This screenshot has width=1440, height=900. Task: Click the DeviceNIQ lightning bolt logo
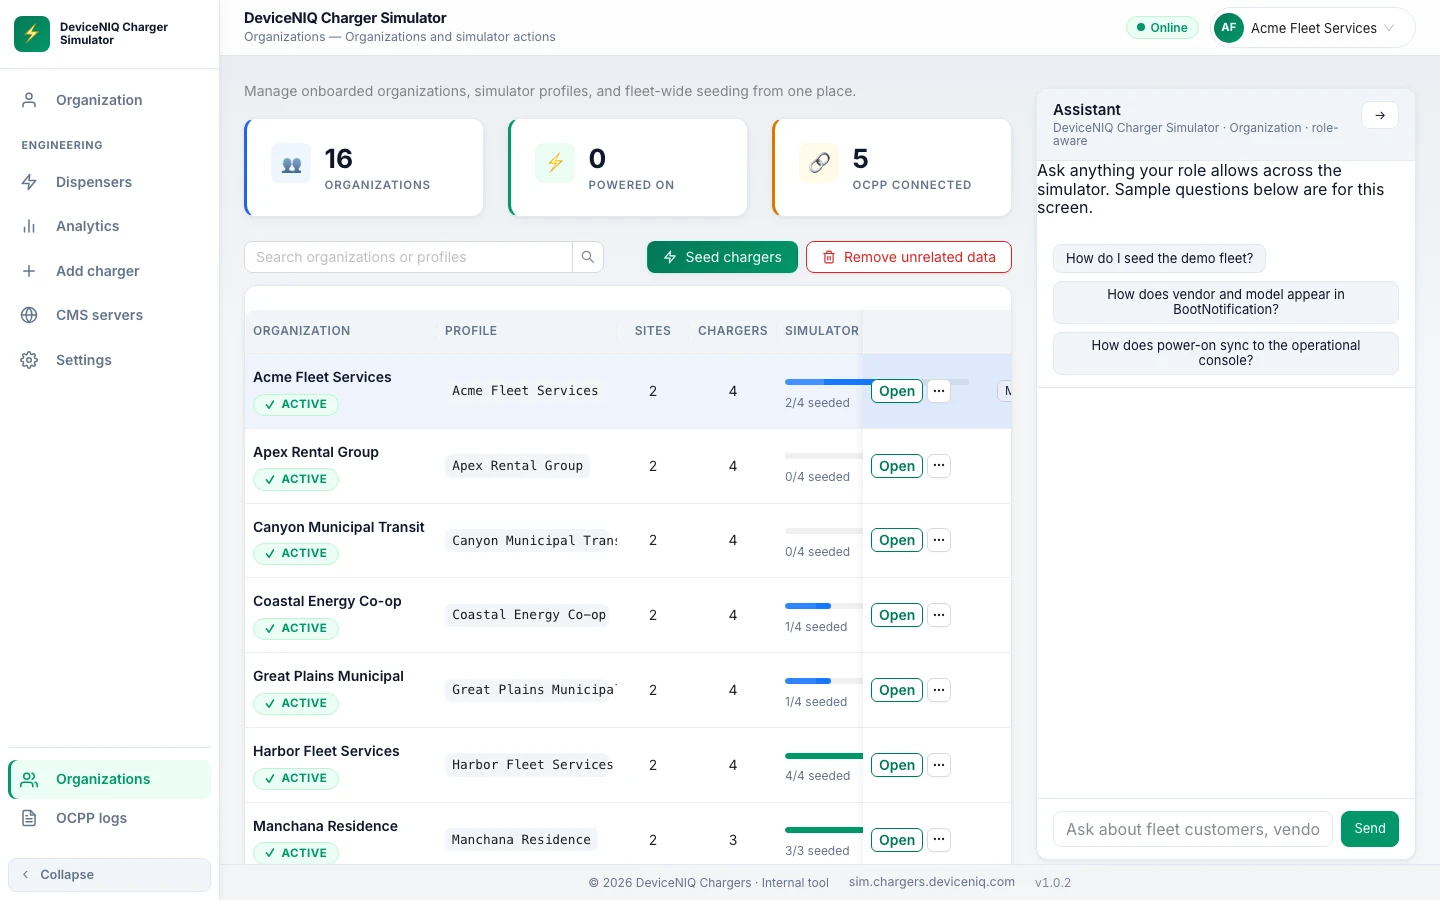pos(32,34)
